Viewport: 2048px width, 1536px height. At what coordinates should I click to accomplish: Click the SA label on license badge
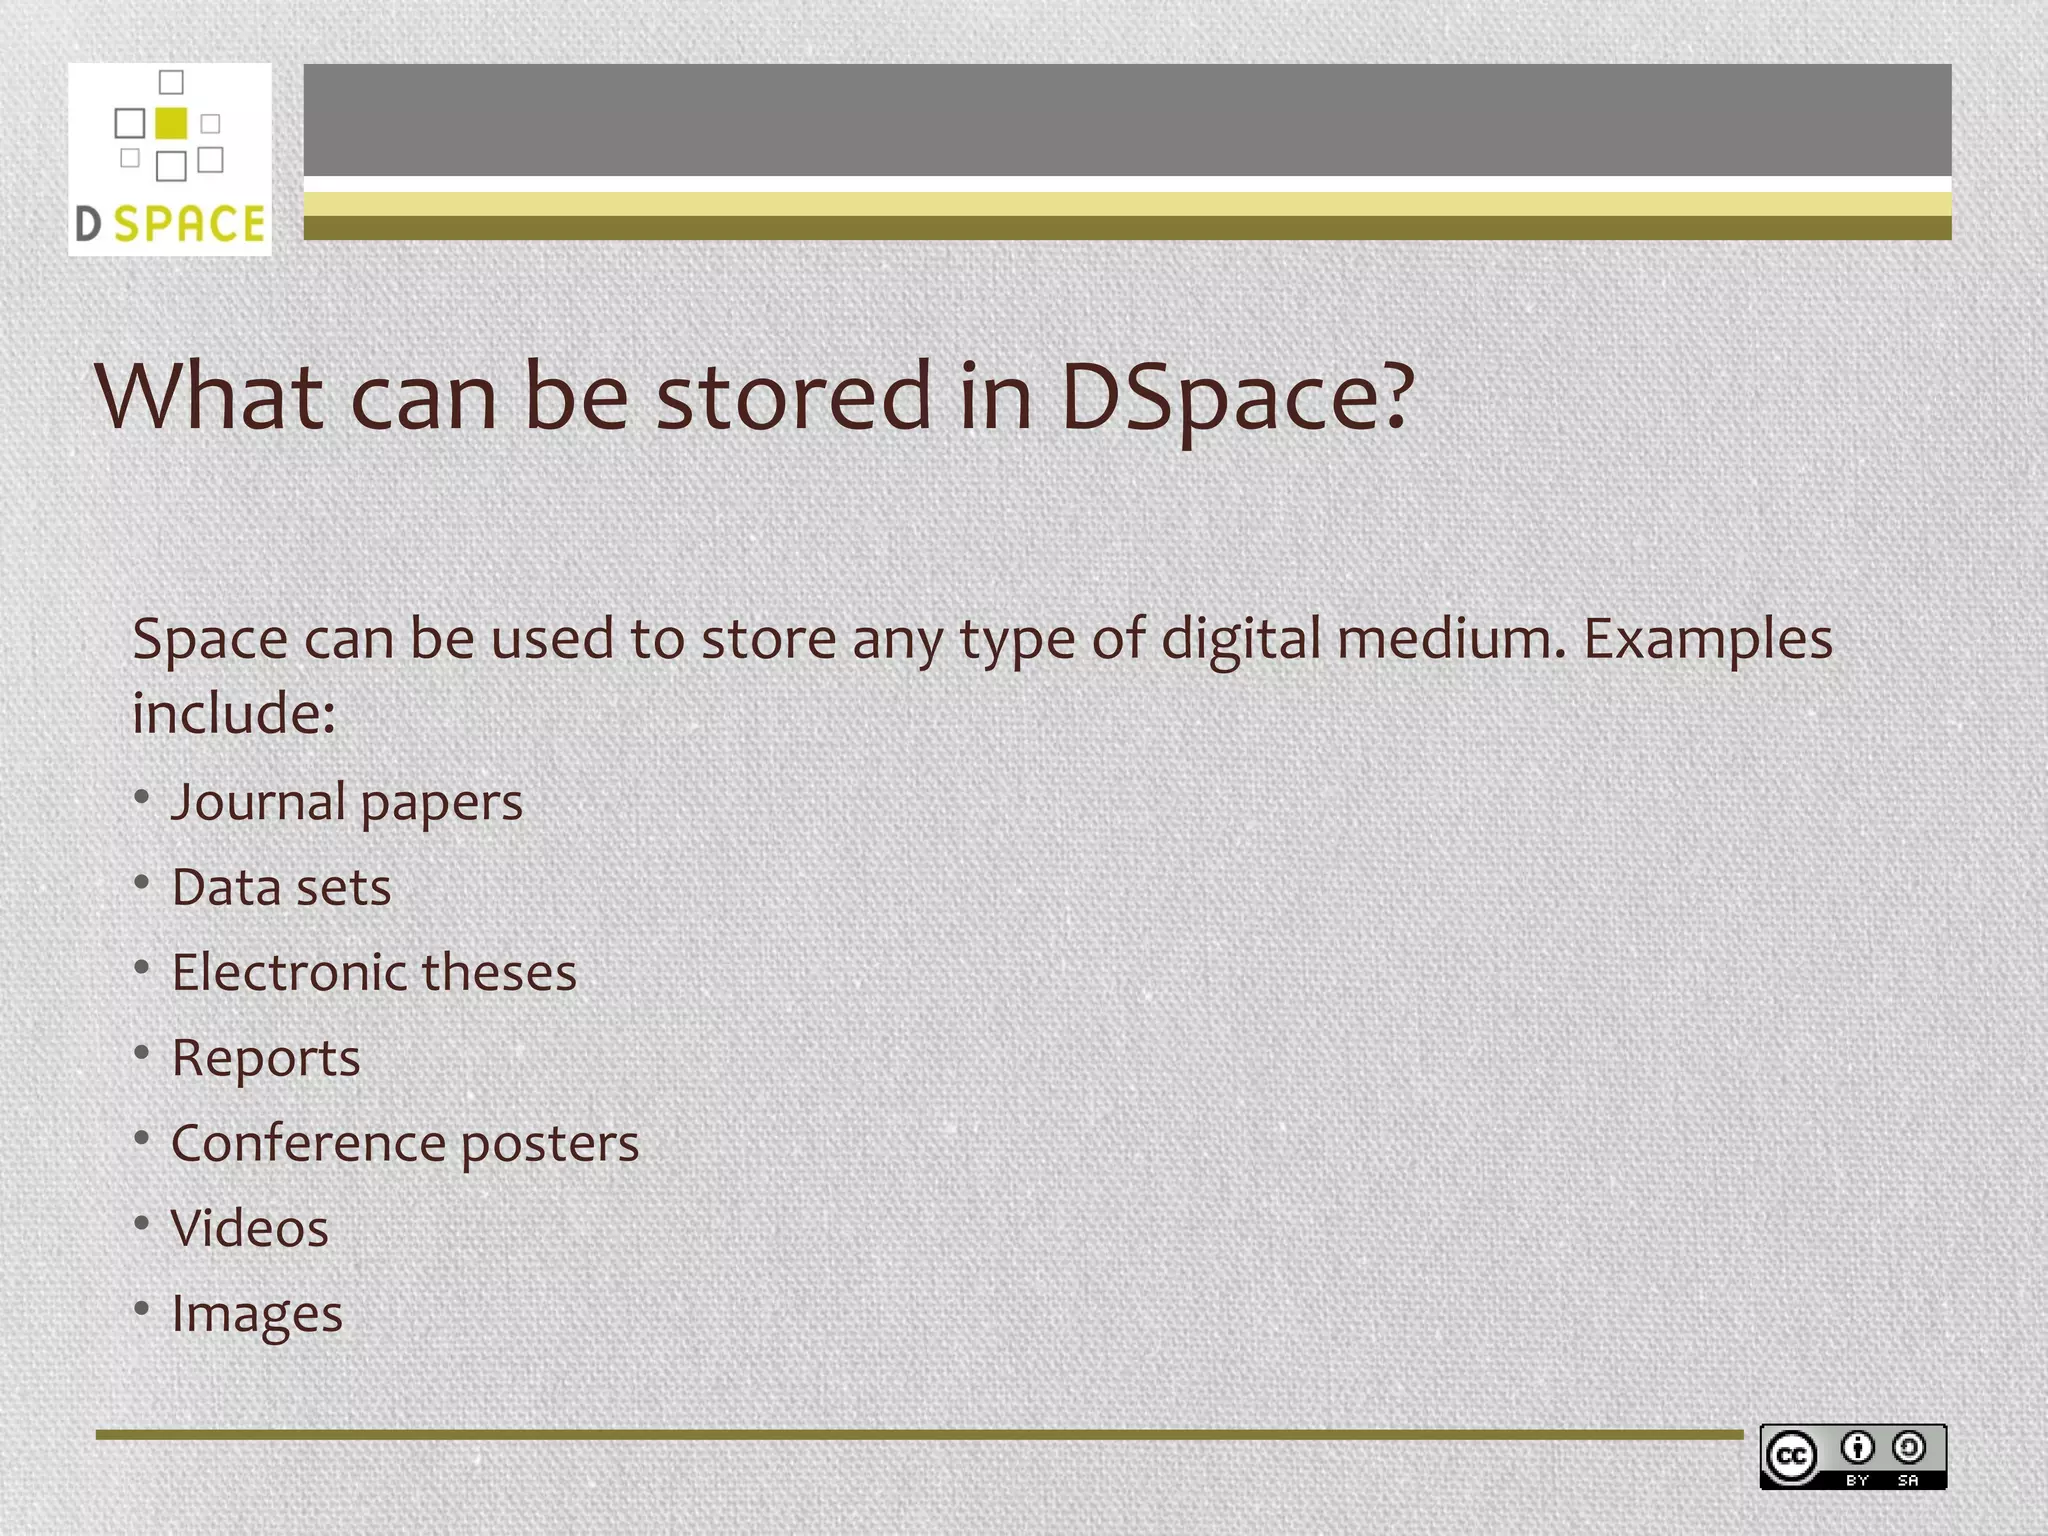point(1908,1480)
